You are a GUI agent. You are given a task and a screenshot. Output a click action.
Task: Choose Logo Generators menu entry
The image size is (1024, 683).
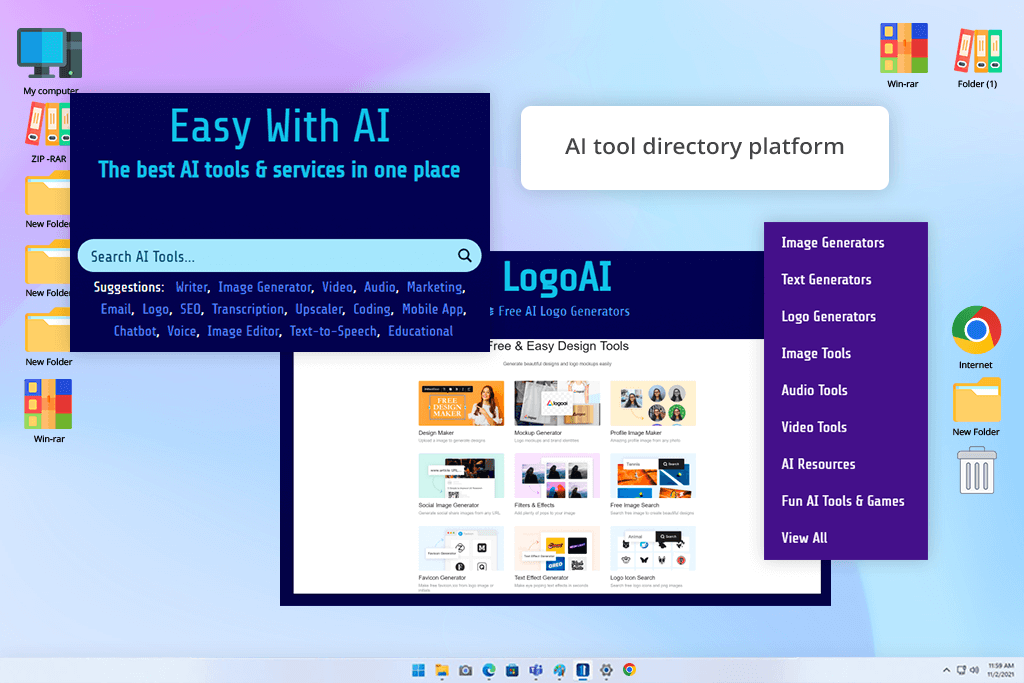(x=829, y=317)
